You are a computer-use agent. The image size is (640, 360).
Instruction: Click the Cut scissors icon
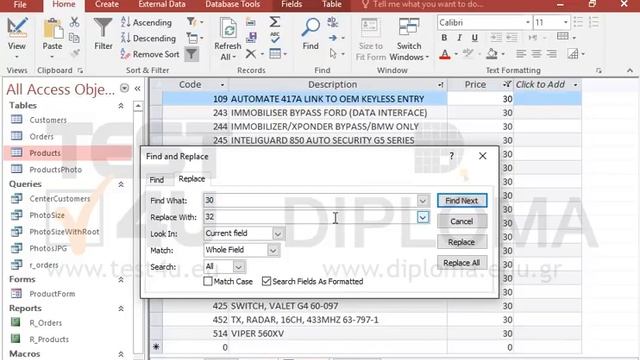click(x=74, y=22)
